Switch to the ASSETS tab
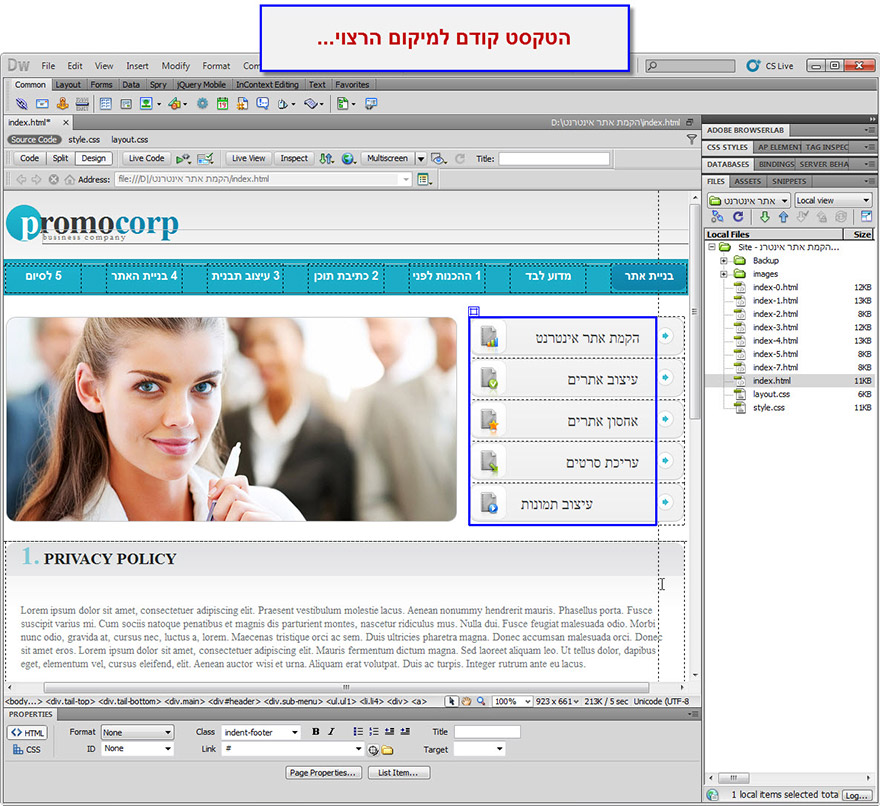880x806 pixels. pos(748,181)
